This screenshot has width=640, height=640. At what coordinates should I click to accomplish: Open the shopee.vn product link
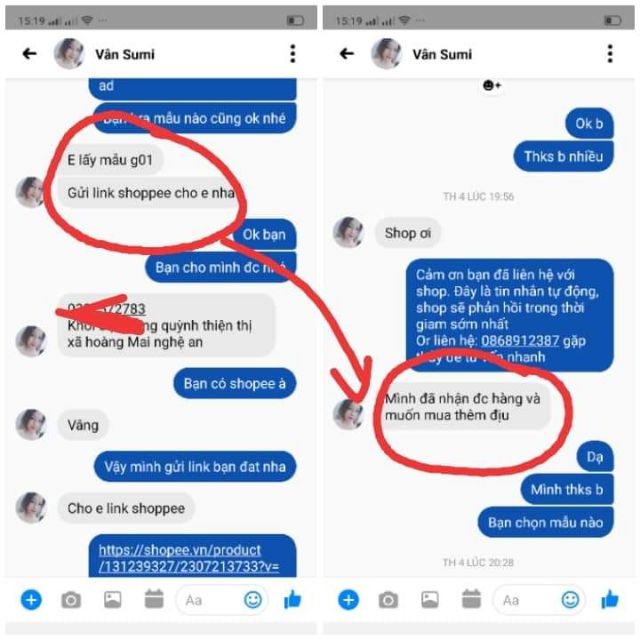(x=189, y=558)
